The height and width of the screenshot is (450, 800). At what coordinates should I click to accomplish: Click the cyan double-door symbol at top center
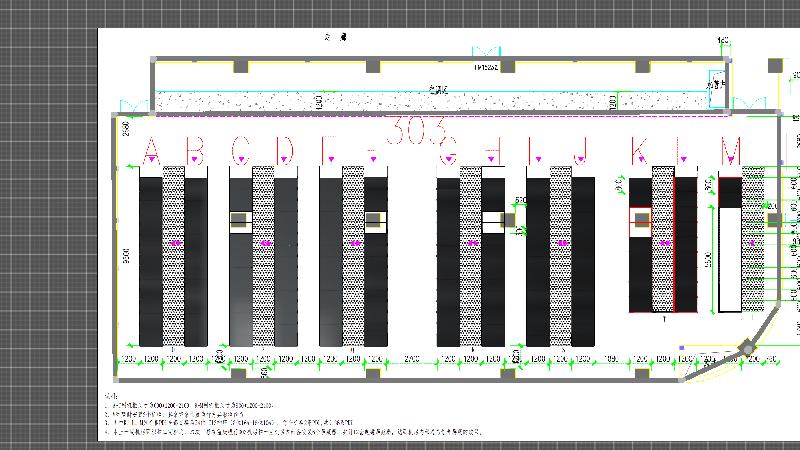click(x=487, y=51)
